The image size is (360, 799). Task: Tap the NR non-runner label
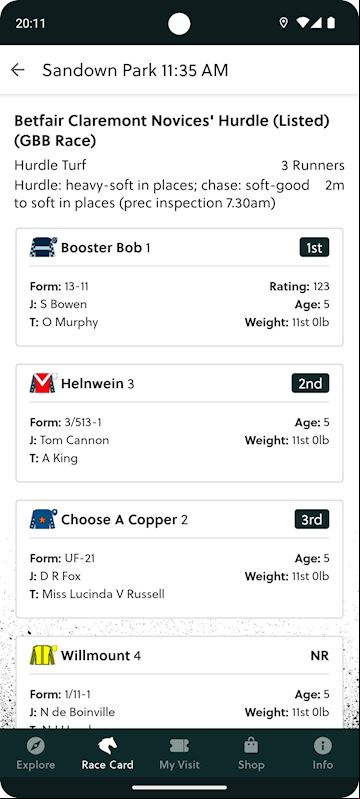coord(320,656)
